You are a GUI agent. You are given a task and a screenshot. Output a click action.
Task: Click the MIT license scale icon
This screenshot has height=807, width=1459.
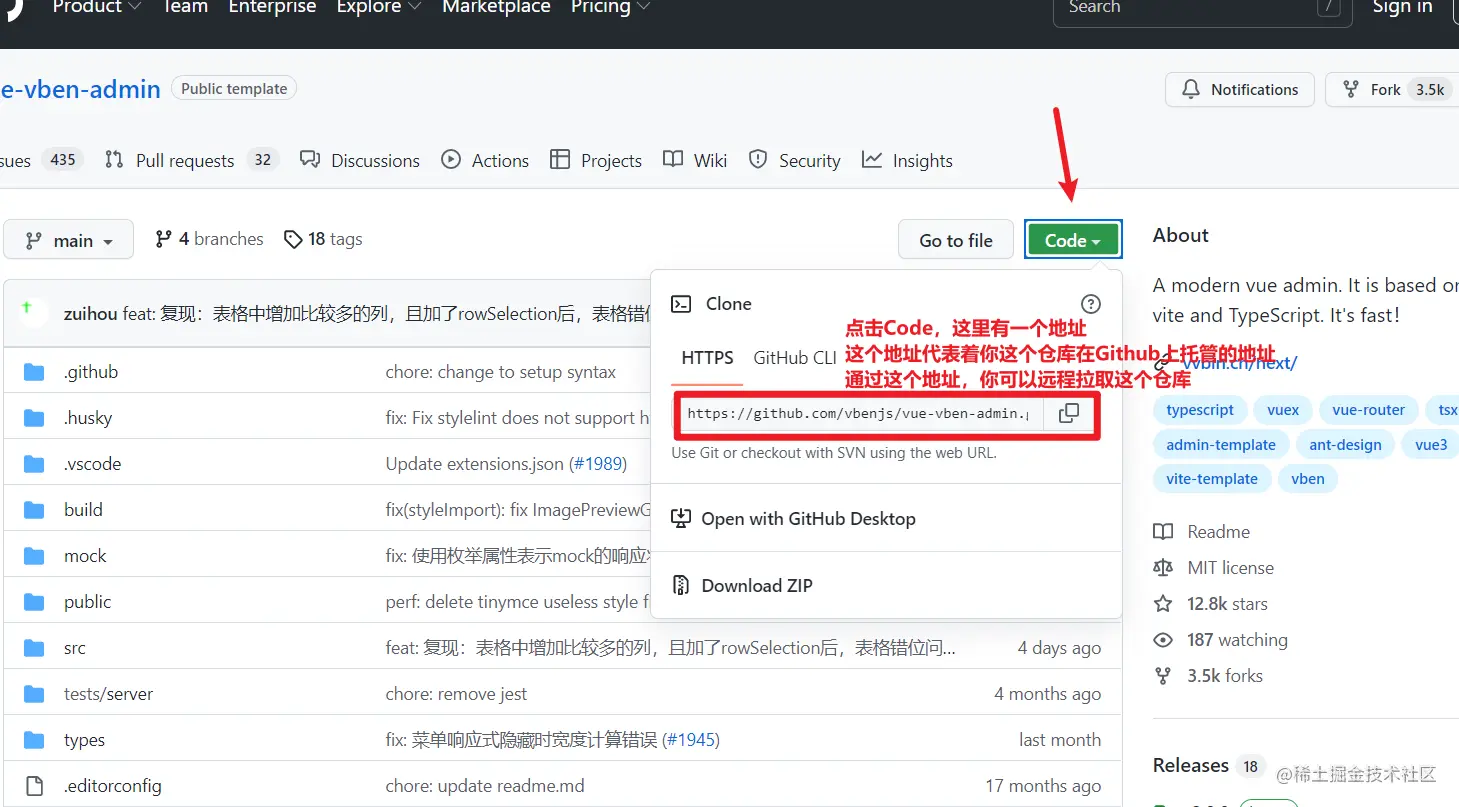(1163, 568)
